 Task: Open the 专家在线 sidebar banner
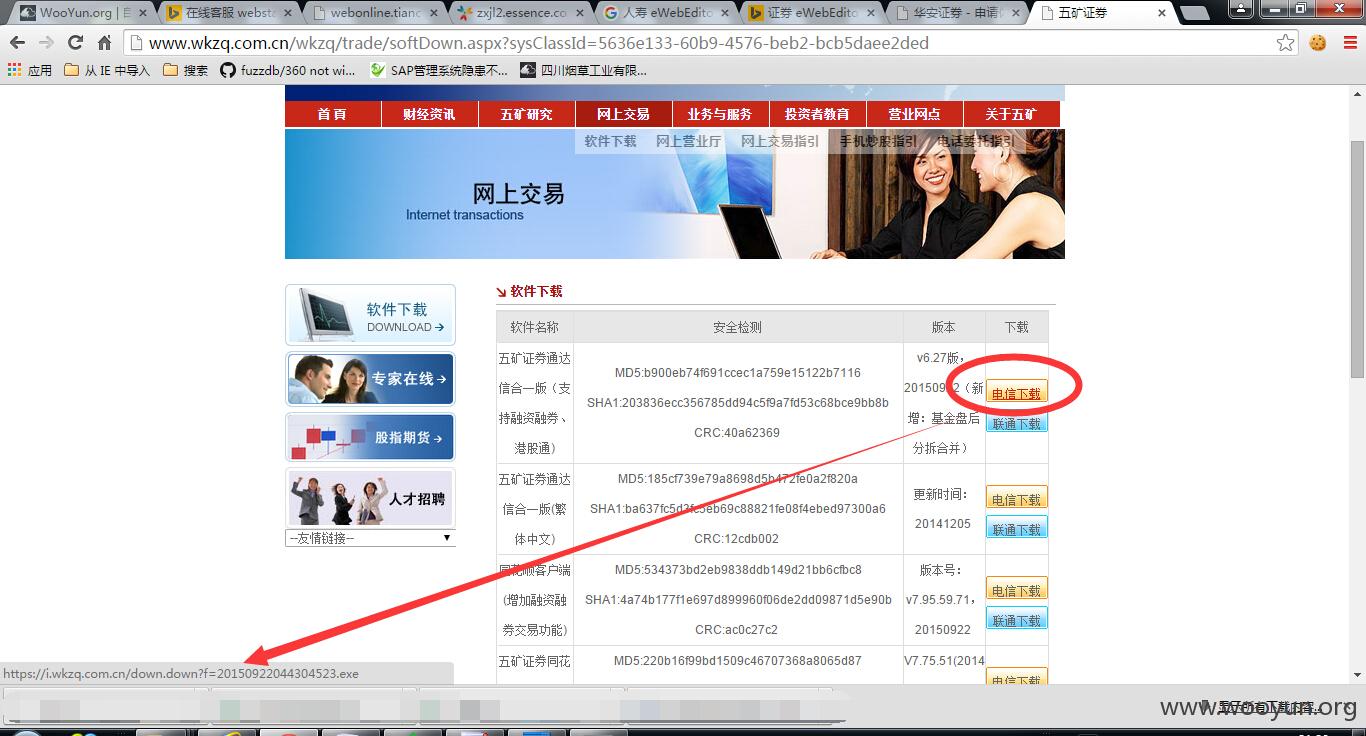click(x=370, y=379)
